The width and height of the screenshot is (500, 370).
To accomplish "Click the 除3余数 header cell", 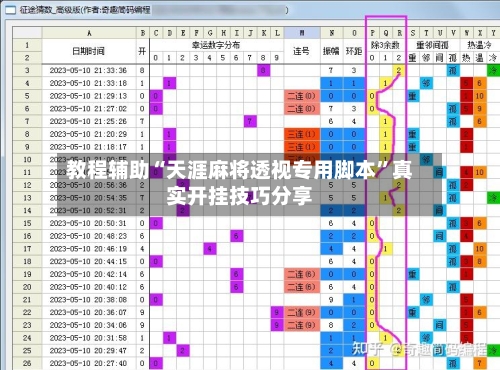I will pyautogui.click(x=386, y=45).
